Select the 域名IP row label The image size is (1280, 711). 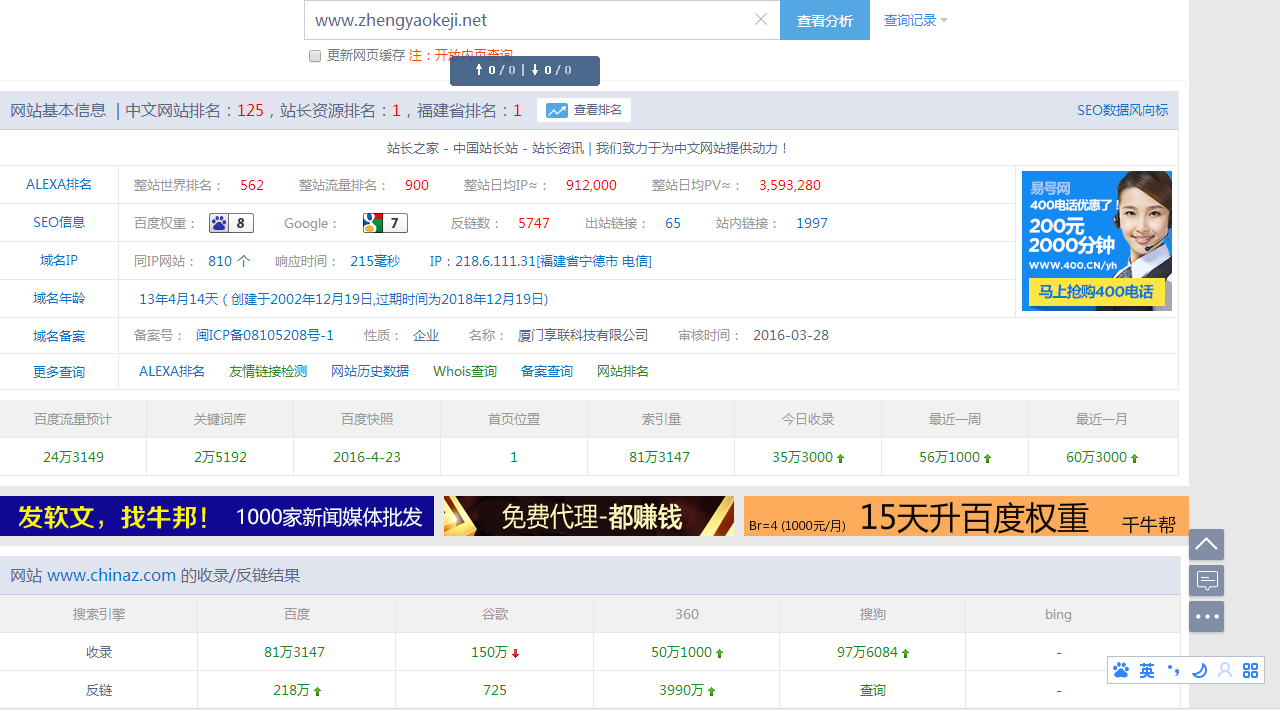point(59,260)
